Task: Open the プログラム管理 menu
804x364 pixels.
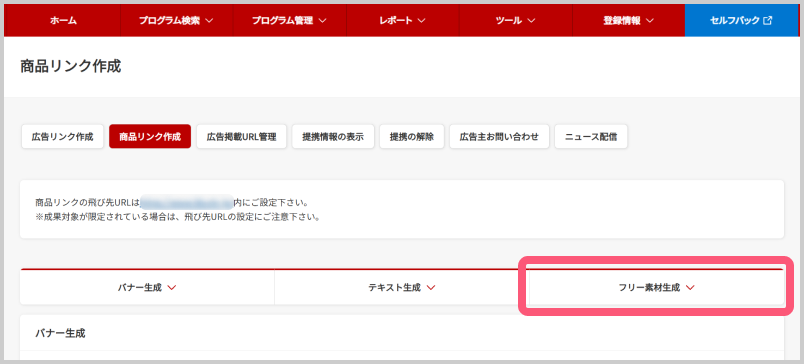Action: [x=290, y=21]
